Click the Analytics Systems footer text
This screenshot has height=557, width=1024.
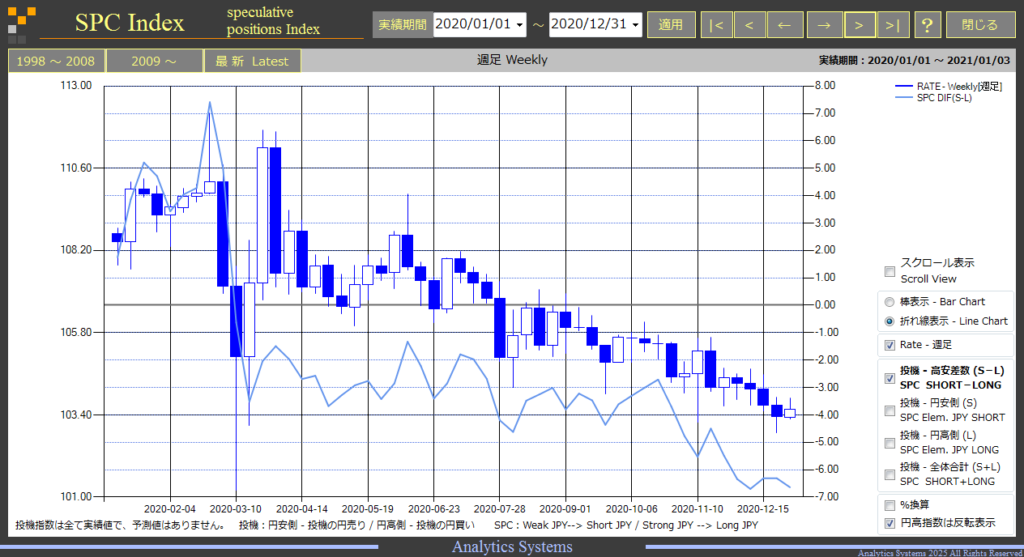coord(512,547)
